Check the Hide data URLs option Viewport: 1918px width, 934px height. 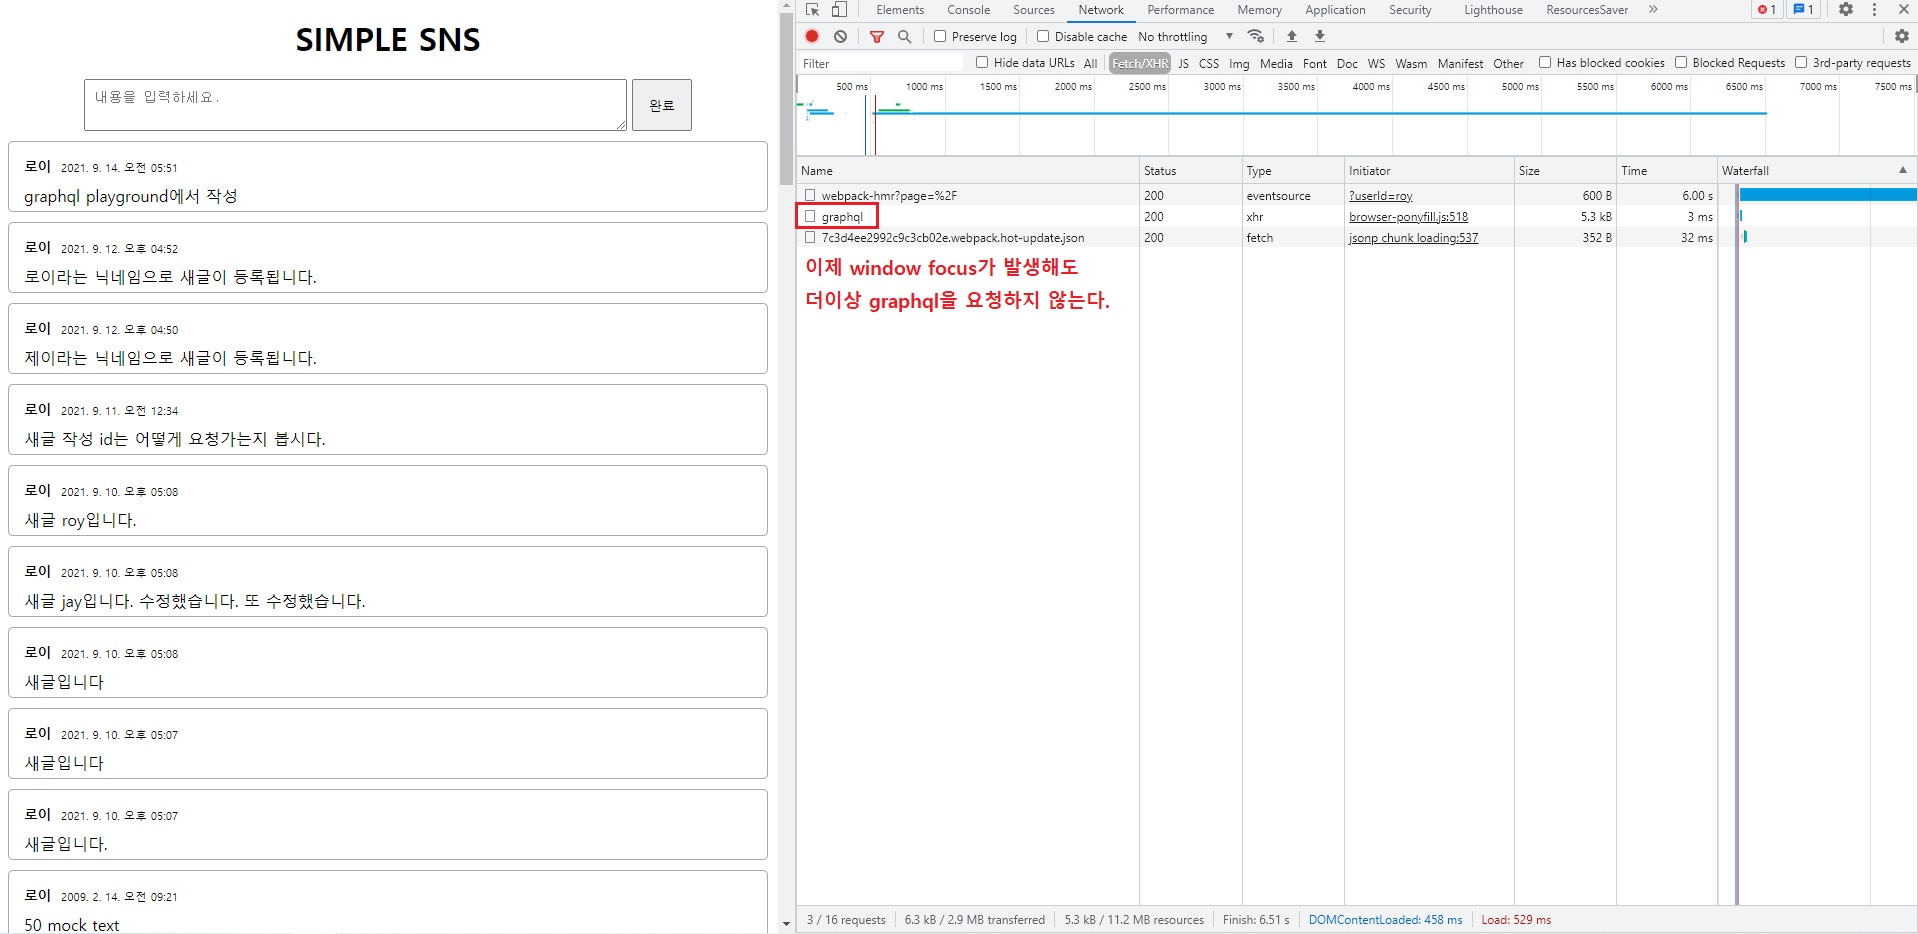tap(982, 63)
